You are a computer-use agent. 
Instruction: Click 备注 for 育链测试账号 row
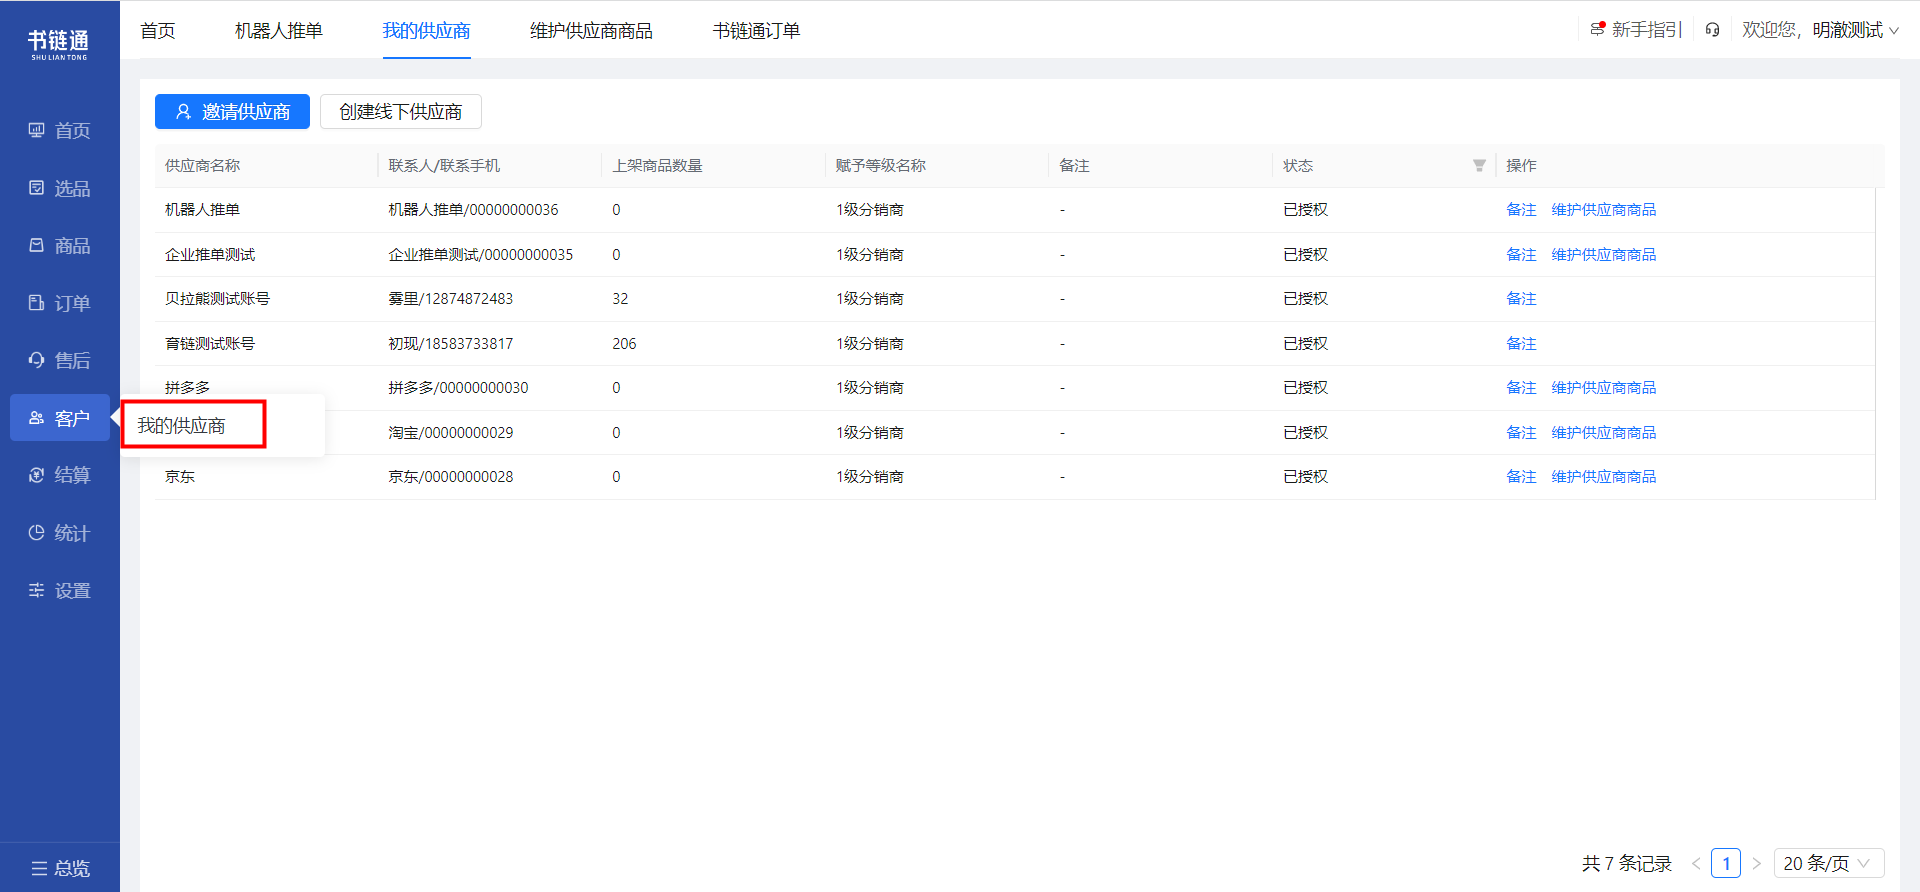1521,344
